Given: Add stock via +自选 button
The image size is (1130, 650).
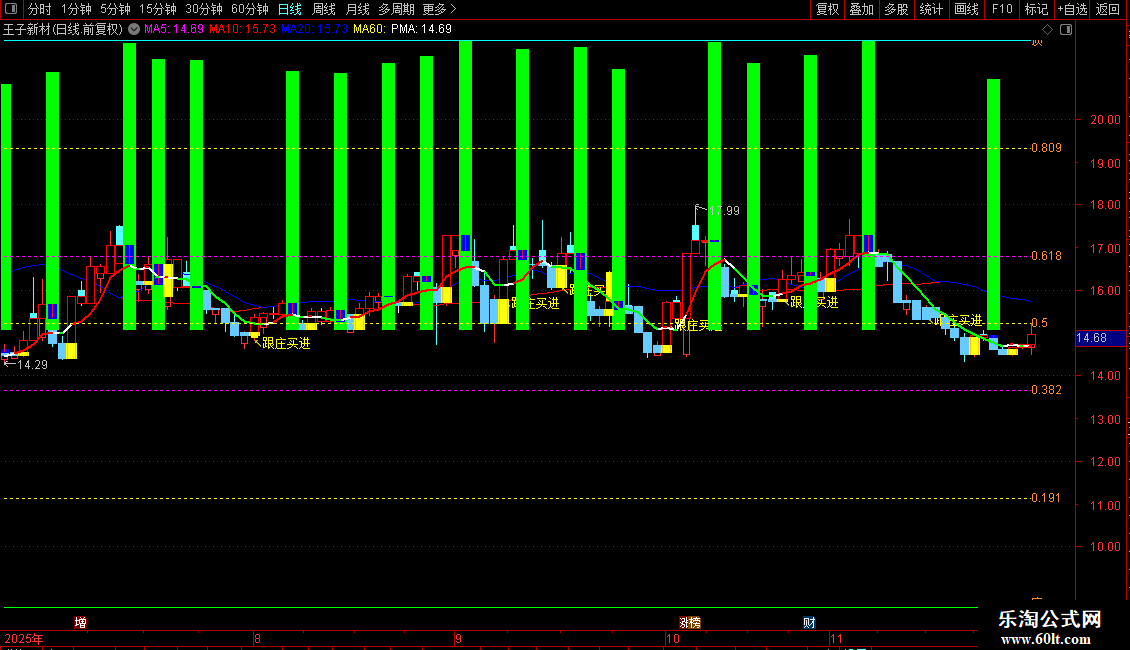Looking at the screenshot, I should click(1072, 9).
